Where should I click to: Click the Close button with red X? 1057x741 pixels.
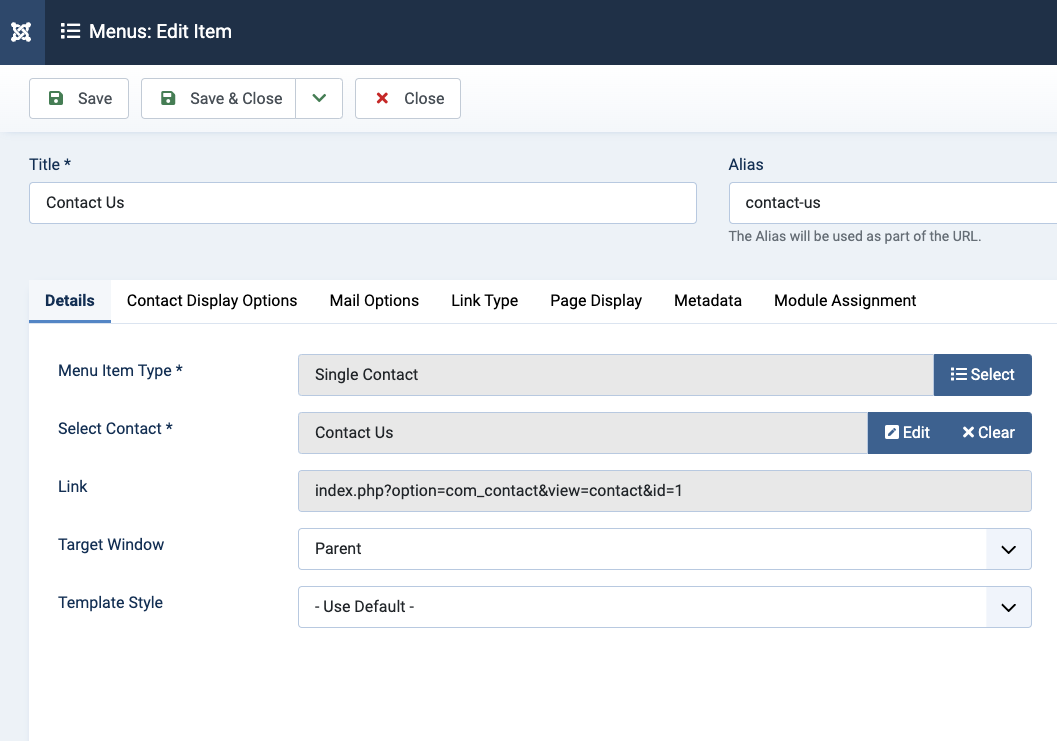tap(408, 98)
